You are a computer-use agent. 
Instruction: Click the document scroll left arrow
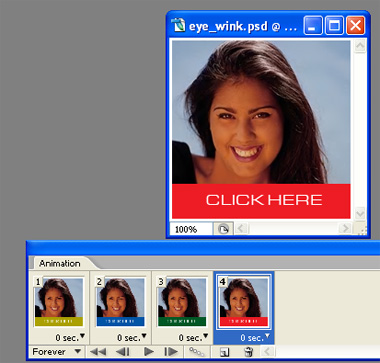point(242,229)
